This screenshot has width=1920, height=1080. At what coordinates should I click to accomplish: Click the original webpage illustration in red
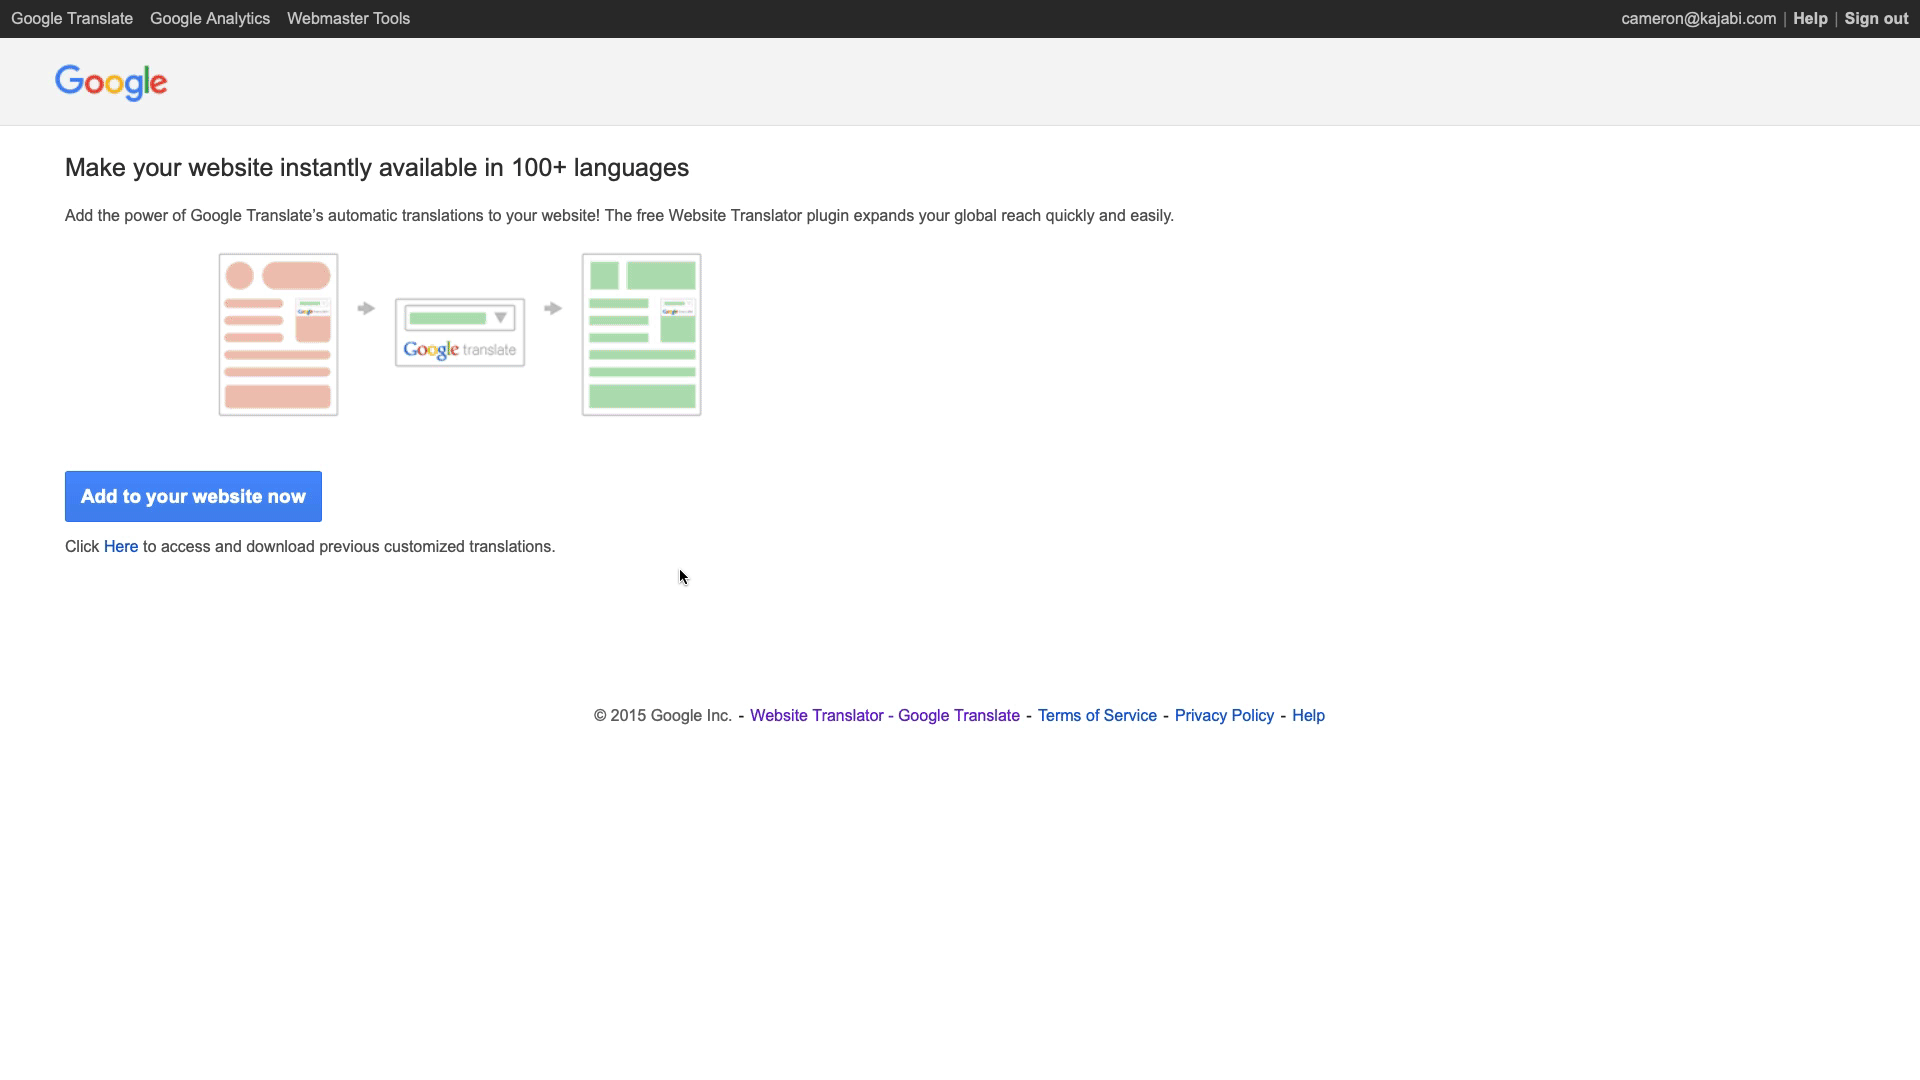[278, 335]
